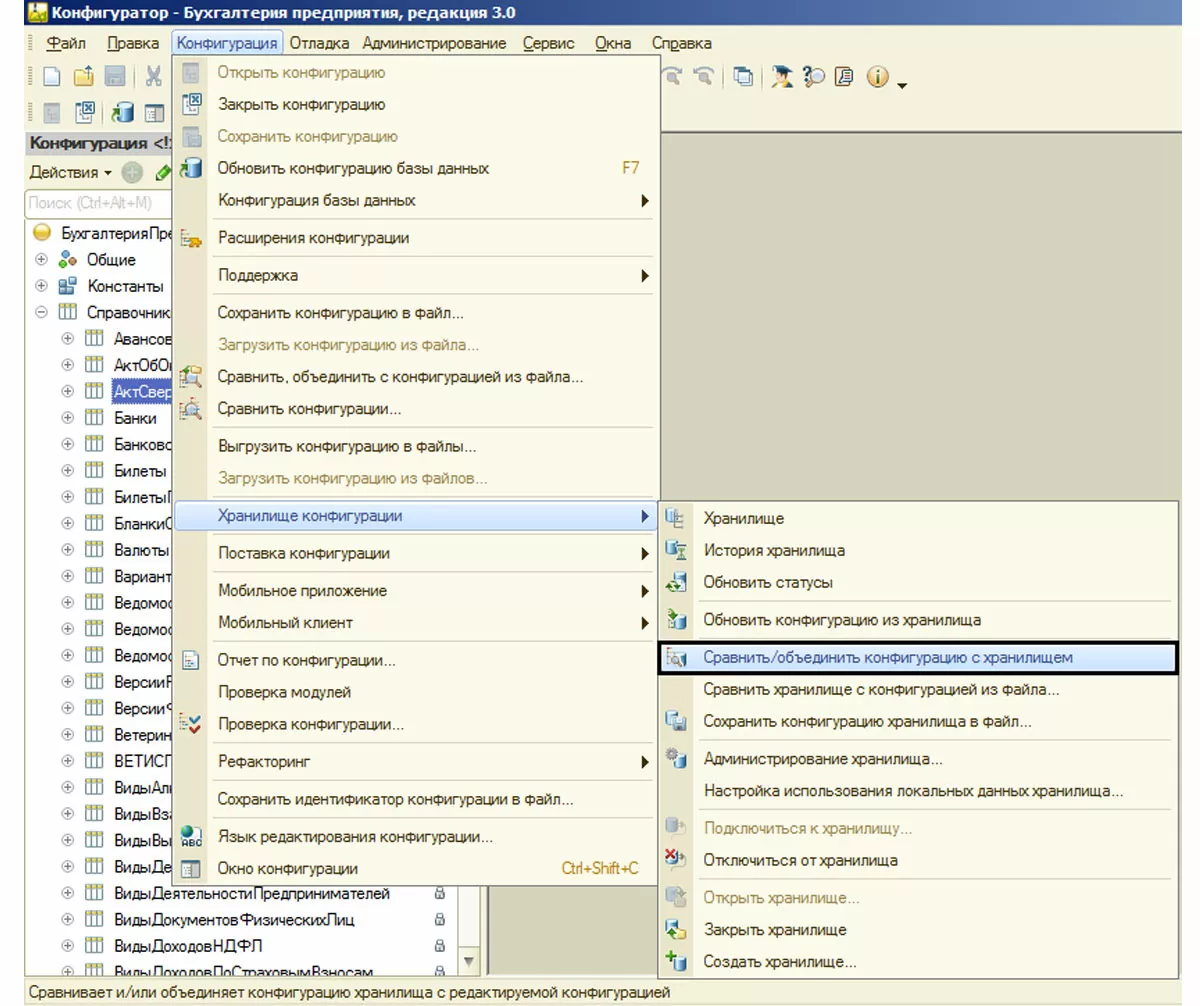Click the Syntax Assistant graduate-cap toolbar icon
The width and height of the screenshot is (1200, 1006).
(781, 77)
